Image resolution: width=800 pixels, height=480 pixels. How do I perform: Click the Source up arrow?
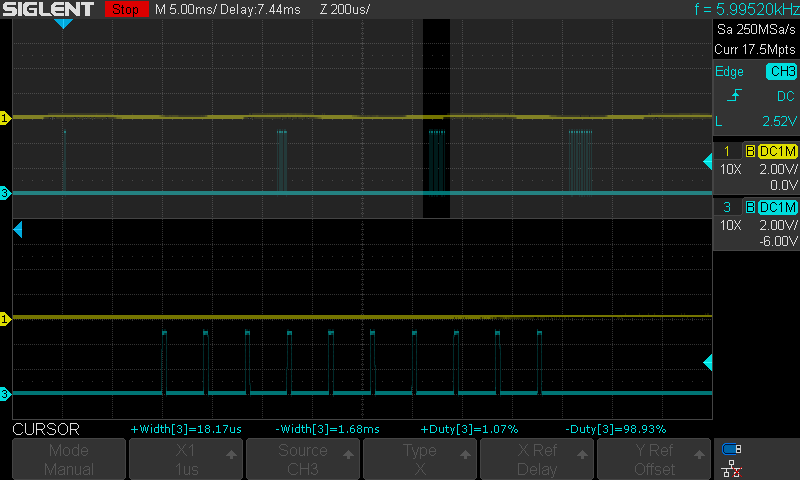click(348, 454)
